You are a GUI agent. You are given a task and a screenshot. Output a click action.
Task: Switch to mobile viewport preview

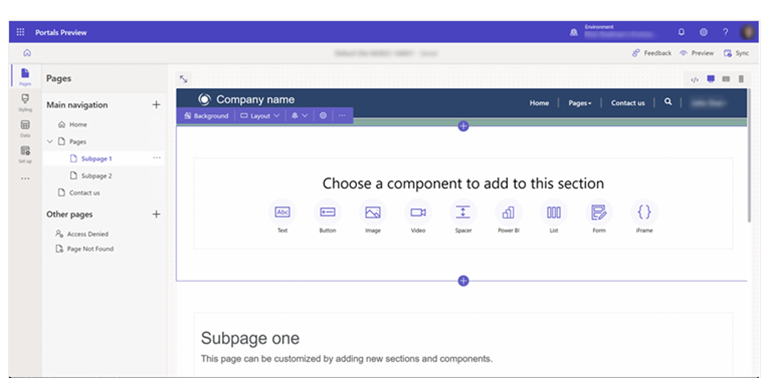pyautogui.click(x=741, y=79)
